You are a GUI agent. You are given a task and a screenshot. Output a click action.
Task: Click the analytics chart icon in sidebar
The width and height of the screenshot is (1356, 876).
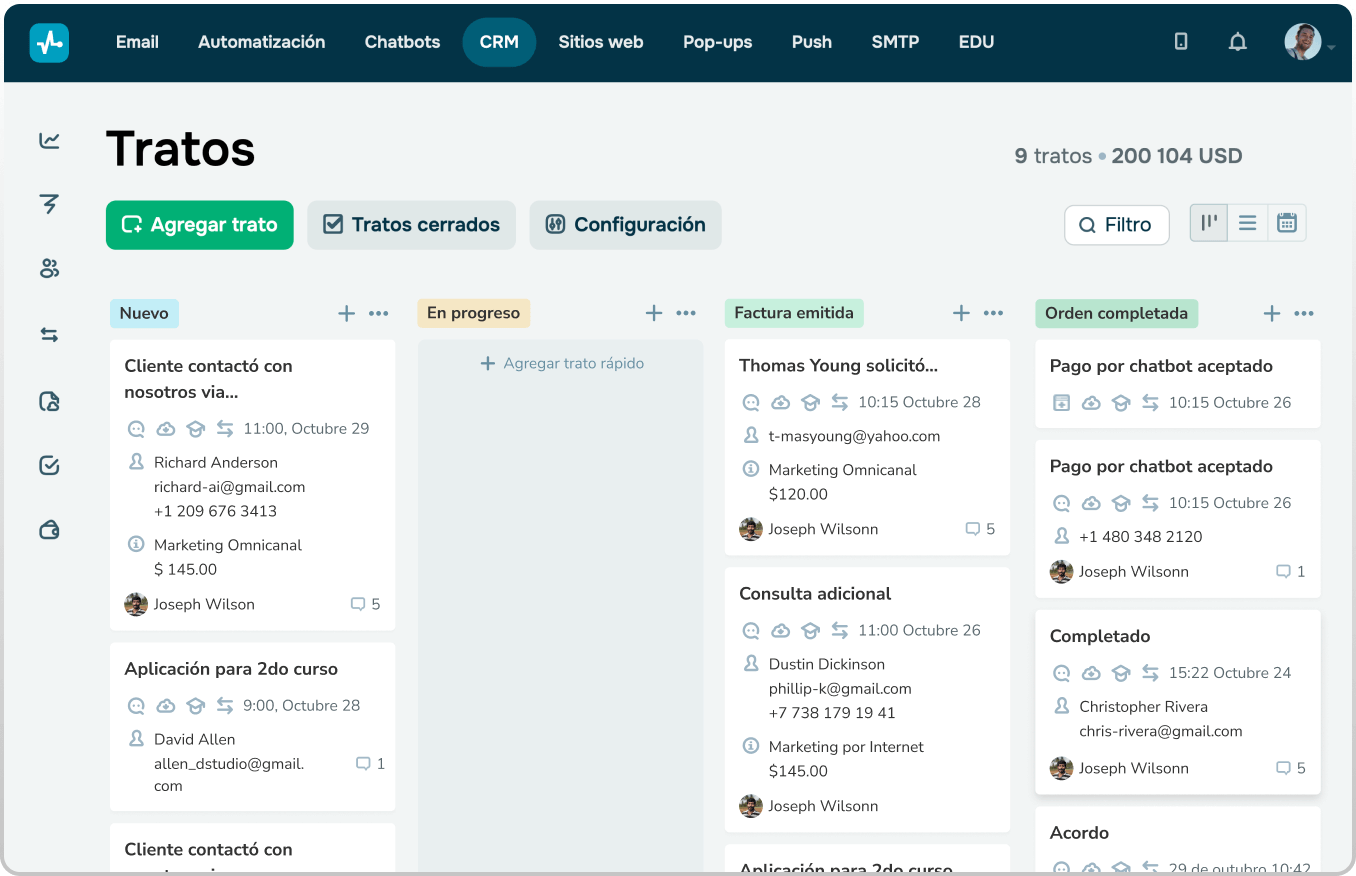pos(49,141)
